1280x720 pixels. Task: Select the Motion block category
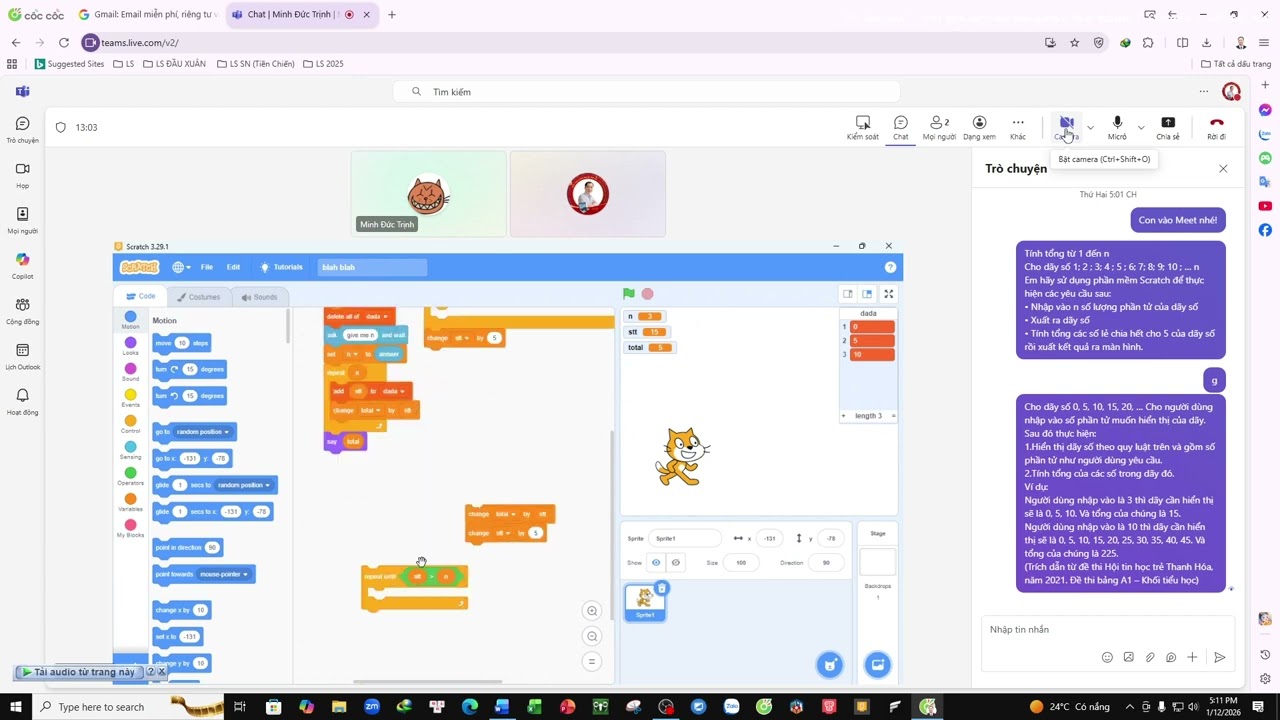point(130,320)
